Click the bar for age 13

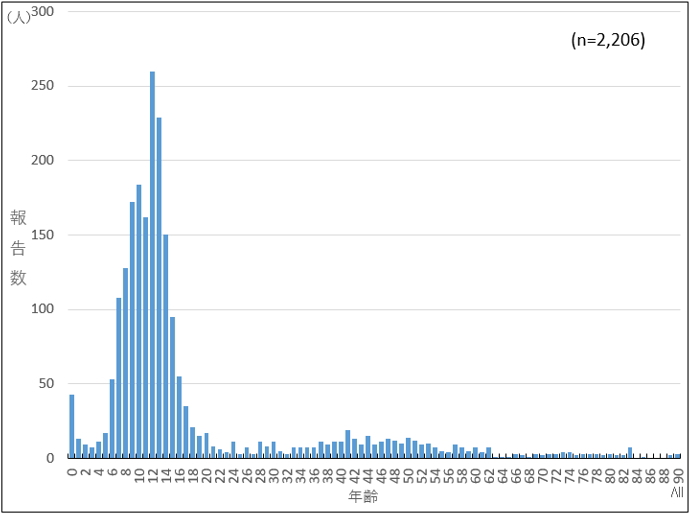point(159,288)
